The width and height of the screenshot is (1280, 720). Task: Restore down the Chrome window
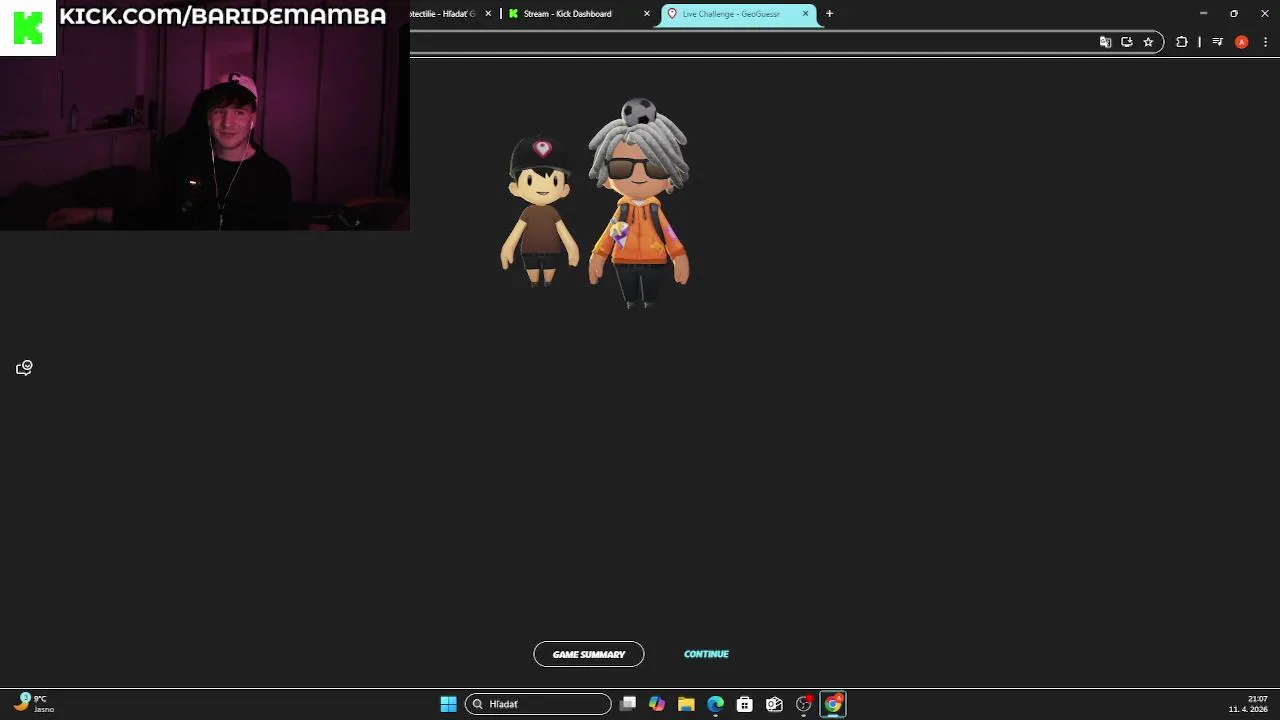tap(1234, 13)
